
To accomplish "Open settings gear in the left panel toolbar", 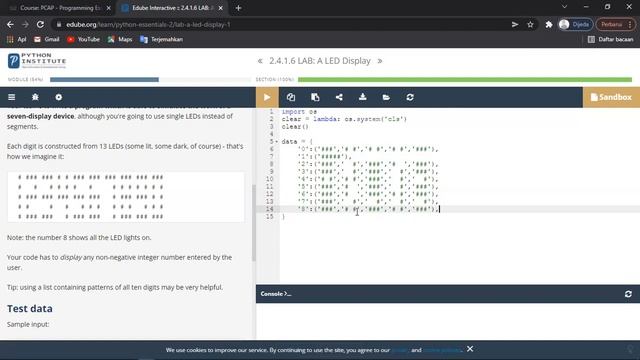I will pos(59,97).
